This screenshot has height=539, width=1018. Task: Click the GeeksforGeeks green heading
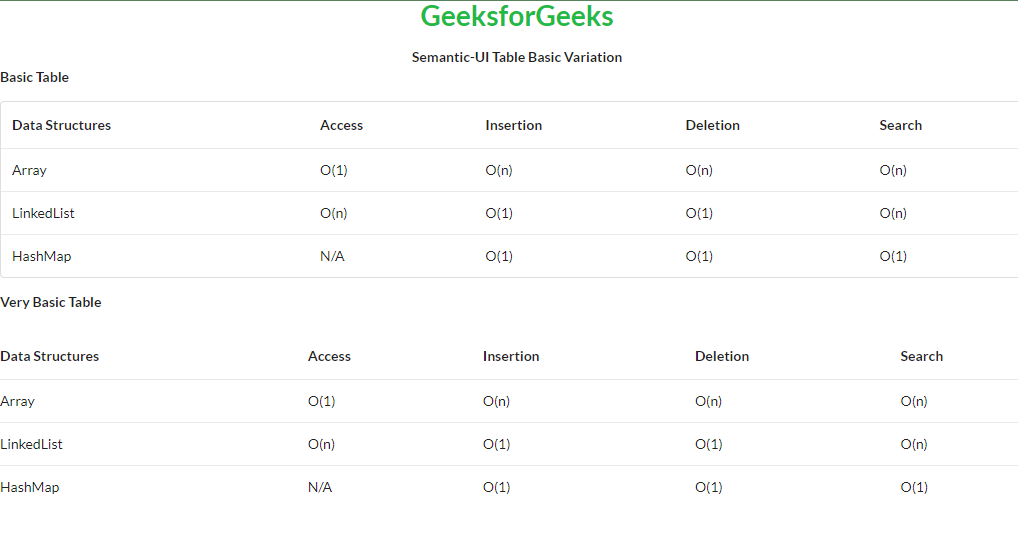point(517,17)
